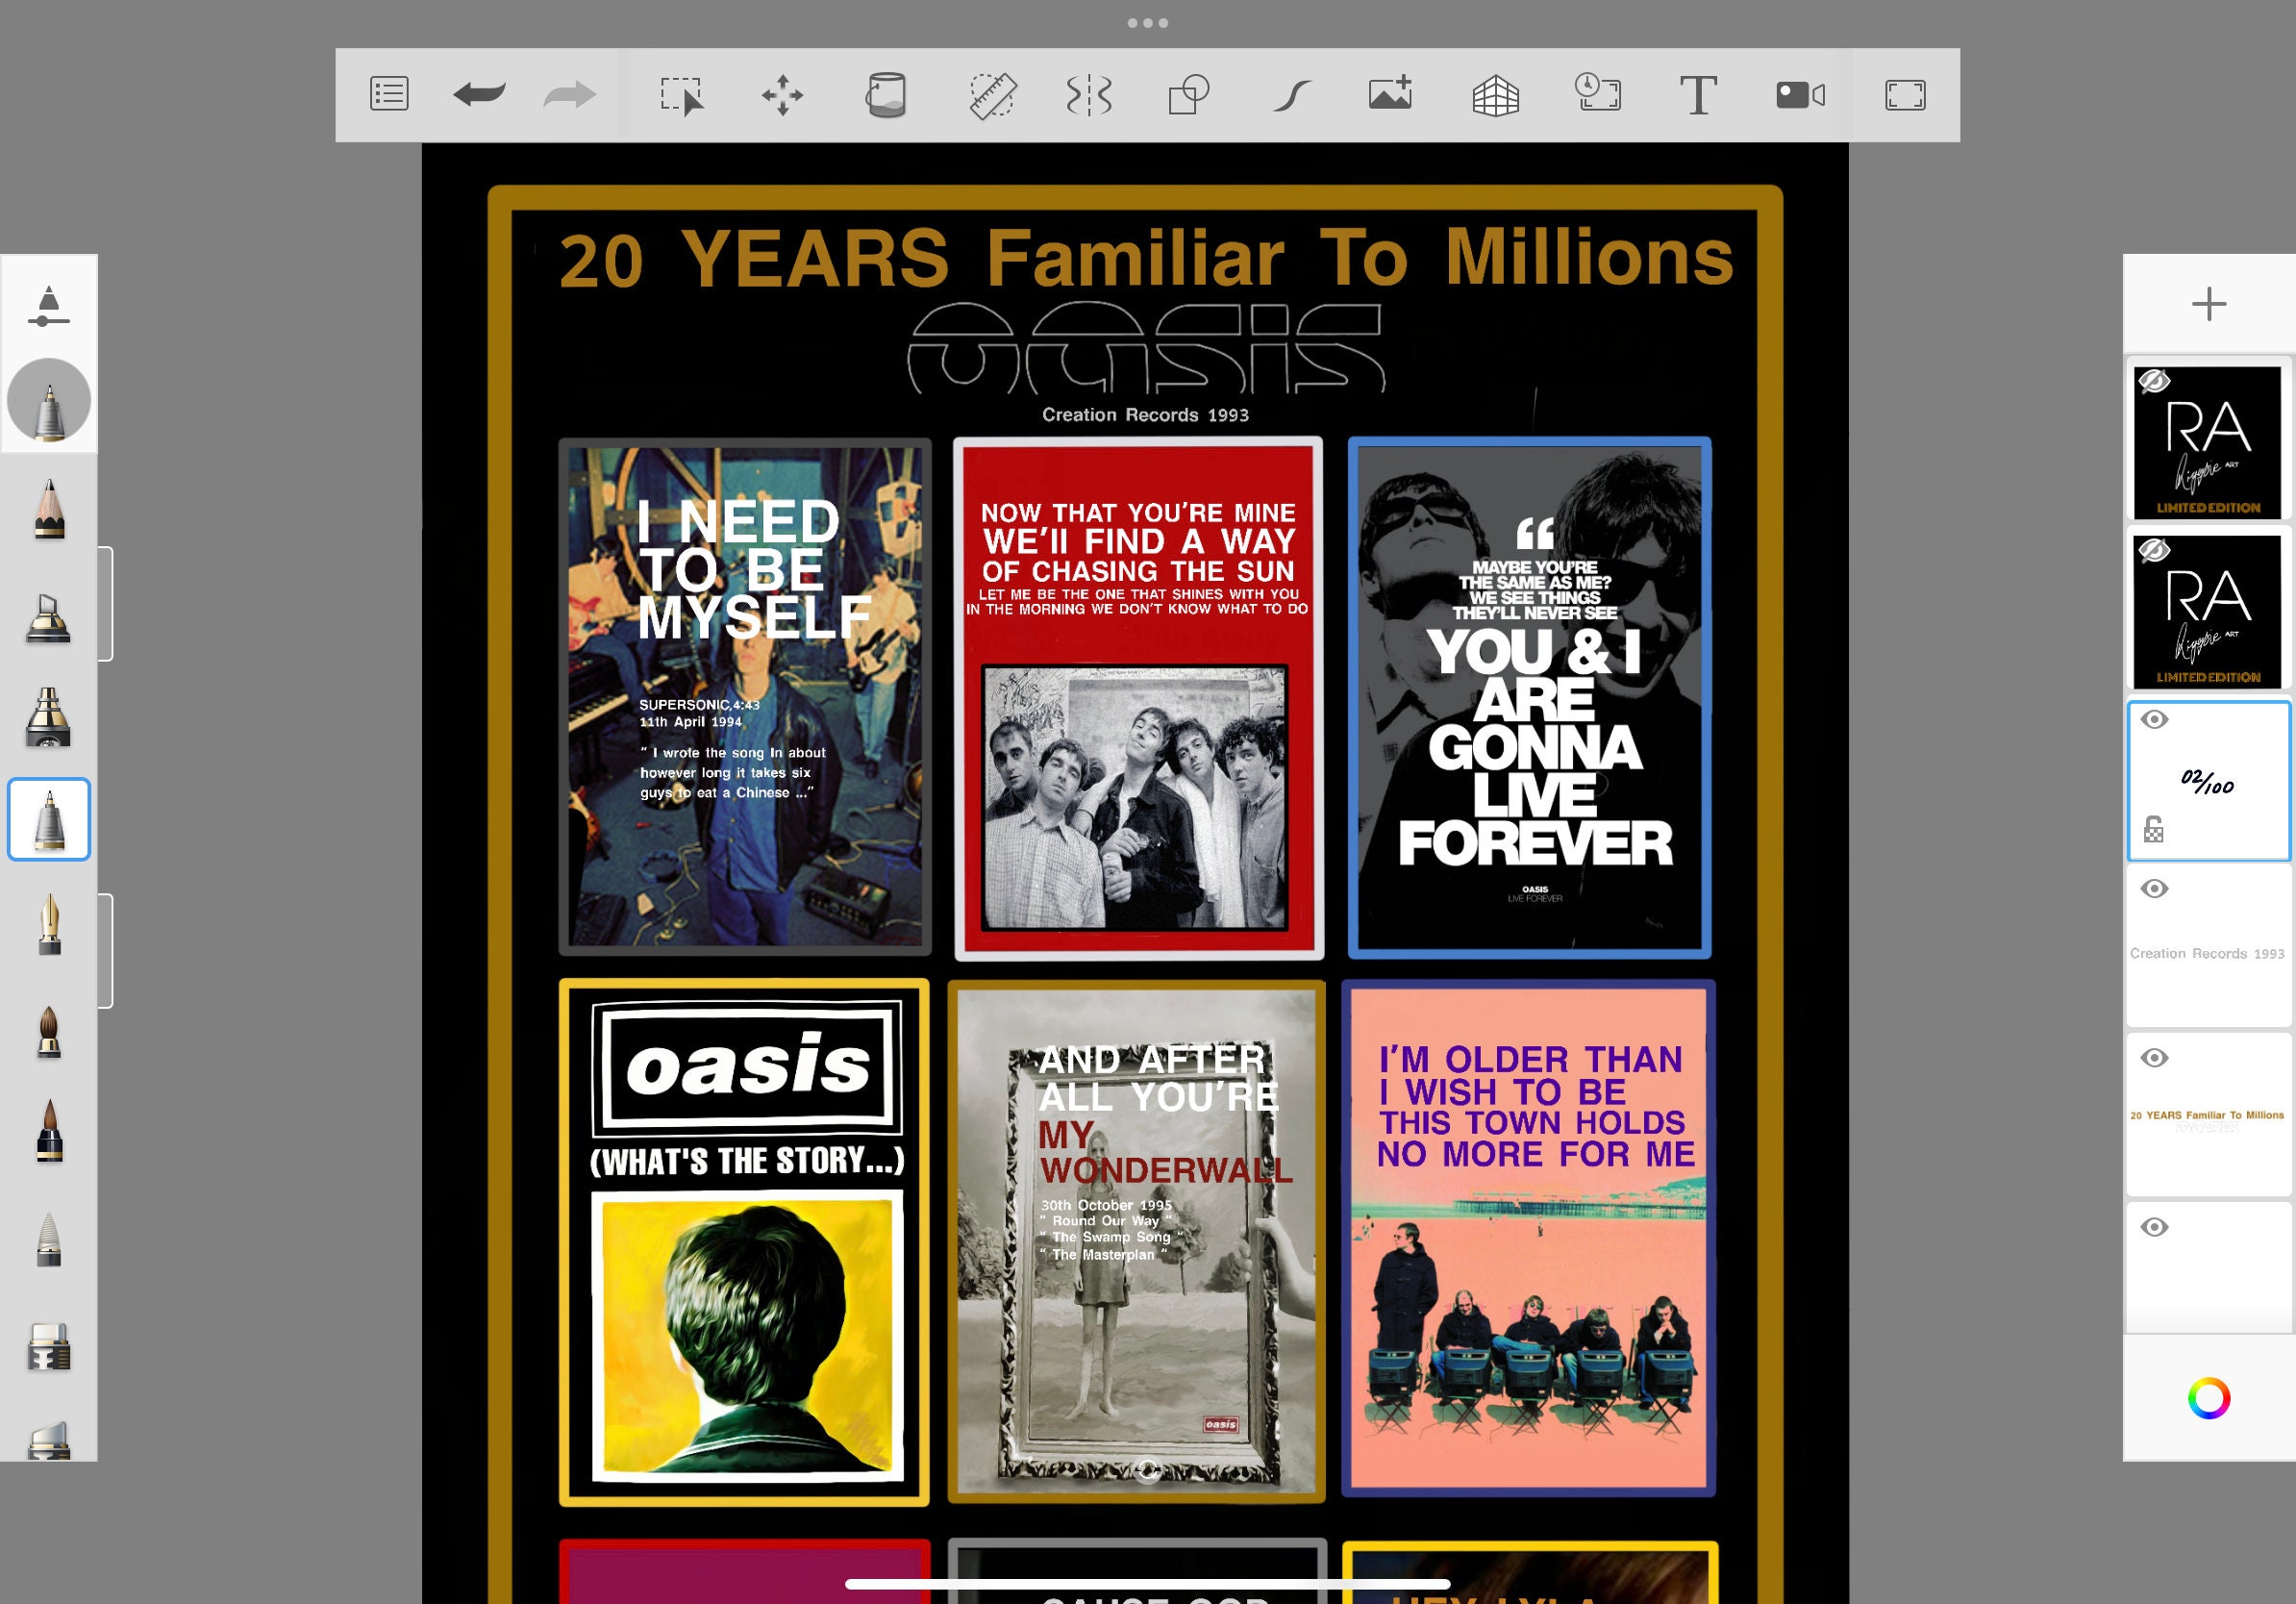2296x1604 pixels.
Task: Hide the 02/100 layer with its eye toggle
Action: [2155, 720]
